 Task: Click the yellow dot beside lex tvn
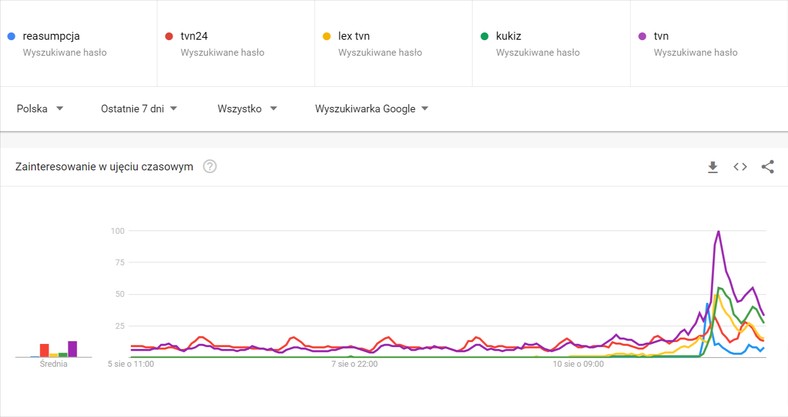327,36
